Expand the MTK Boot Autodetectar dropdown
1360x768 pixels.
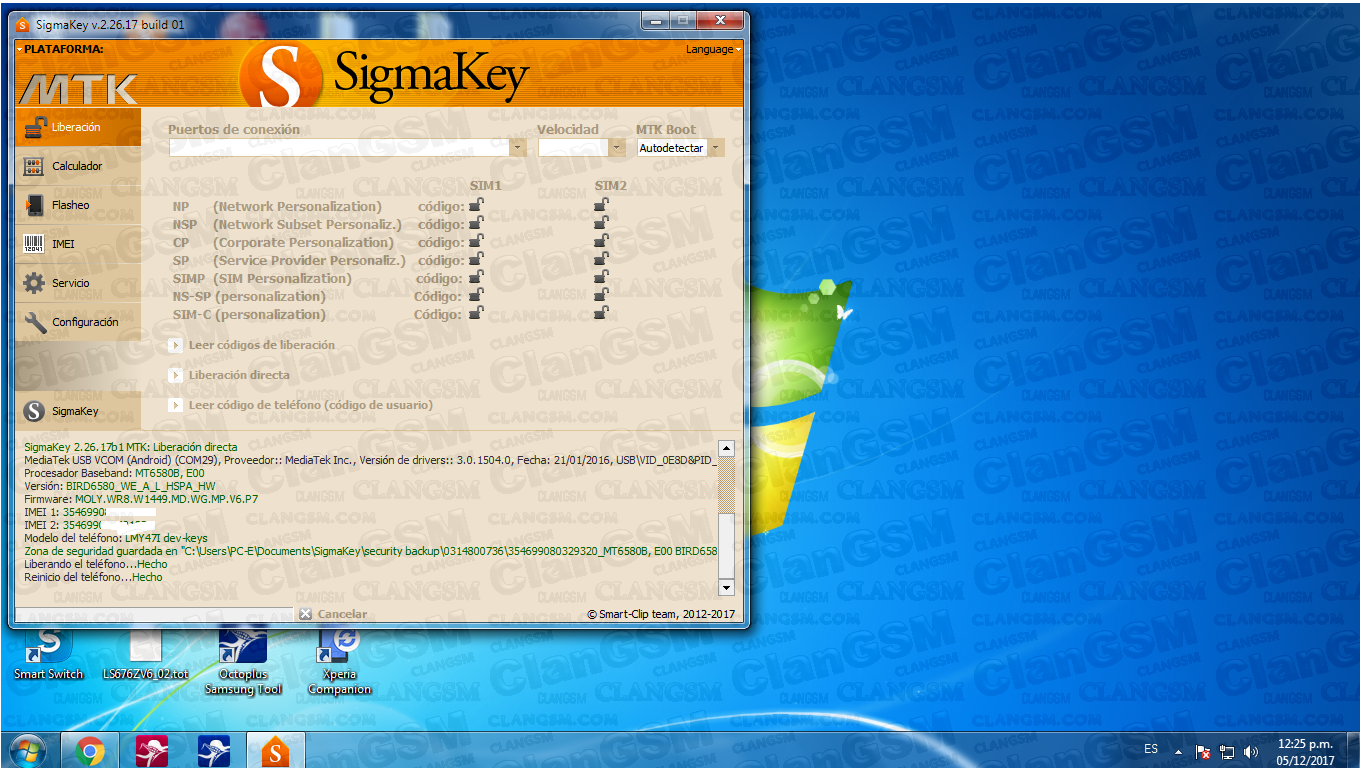[716, 148]
